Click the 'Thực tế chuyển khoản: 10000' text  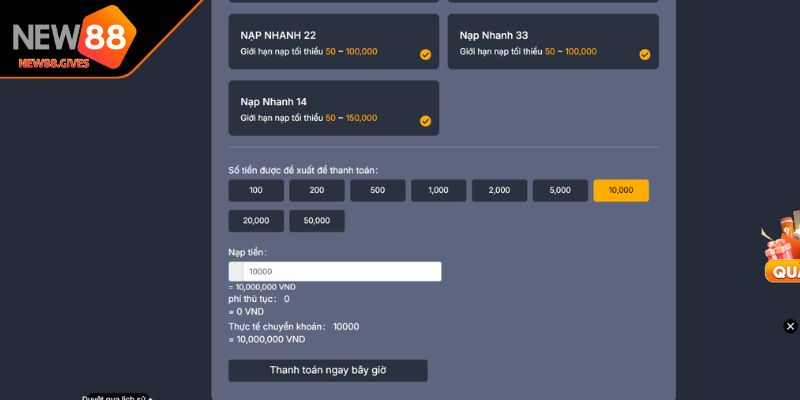(294, 327)
